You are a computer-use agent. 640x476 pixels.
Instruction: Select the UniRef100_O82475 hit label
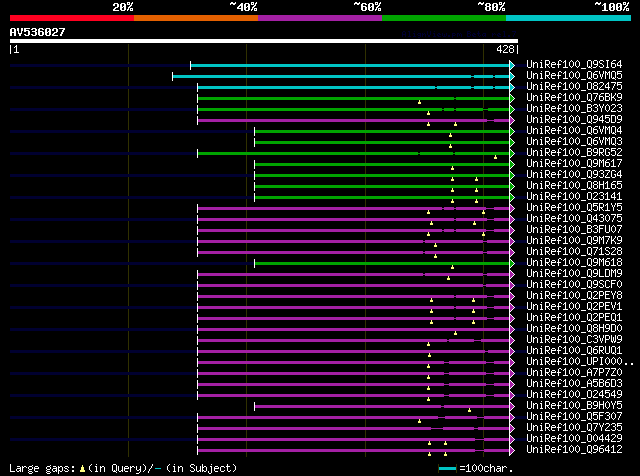(x=574, y=87)
